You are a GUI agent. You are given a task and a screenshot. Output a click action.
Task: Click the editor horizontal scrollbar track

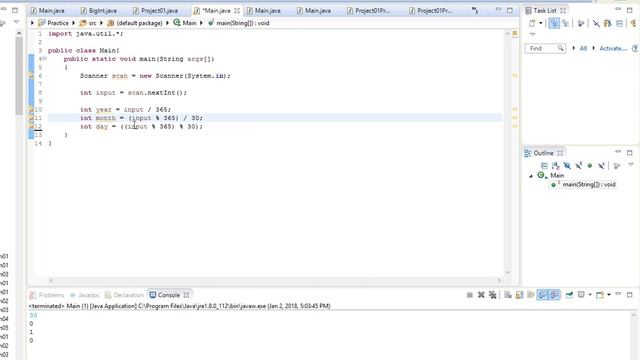(x=274, y=280)
